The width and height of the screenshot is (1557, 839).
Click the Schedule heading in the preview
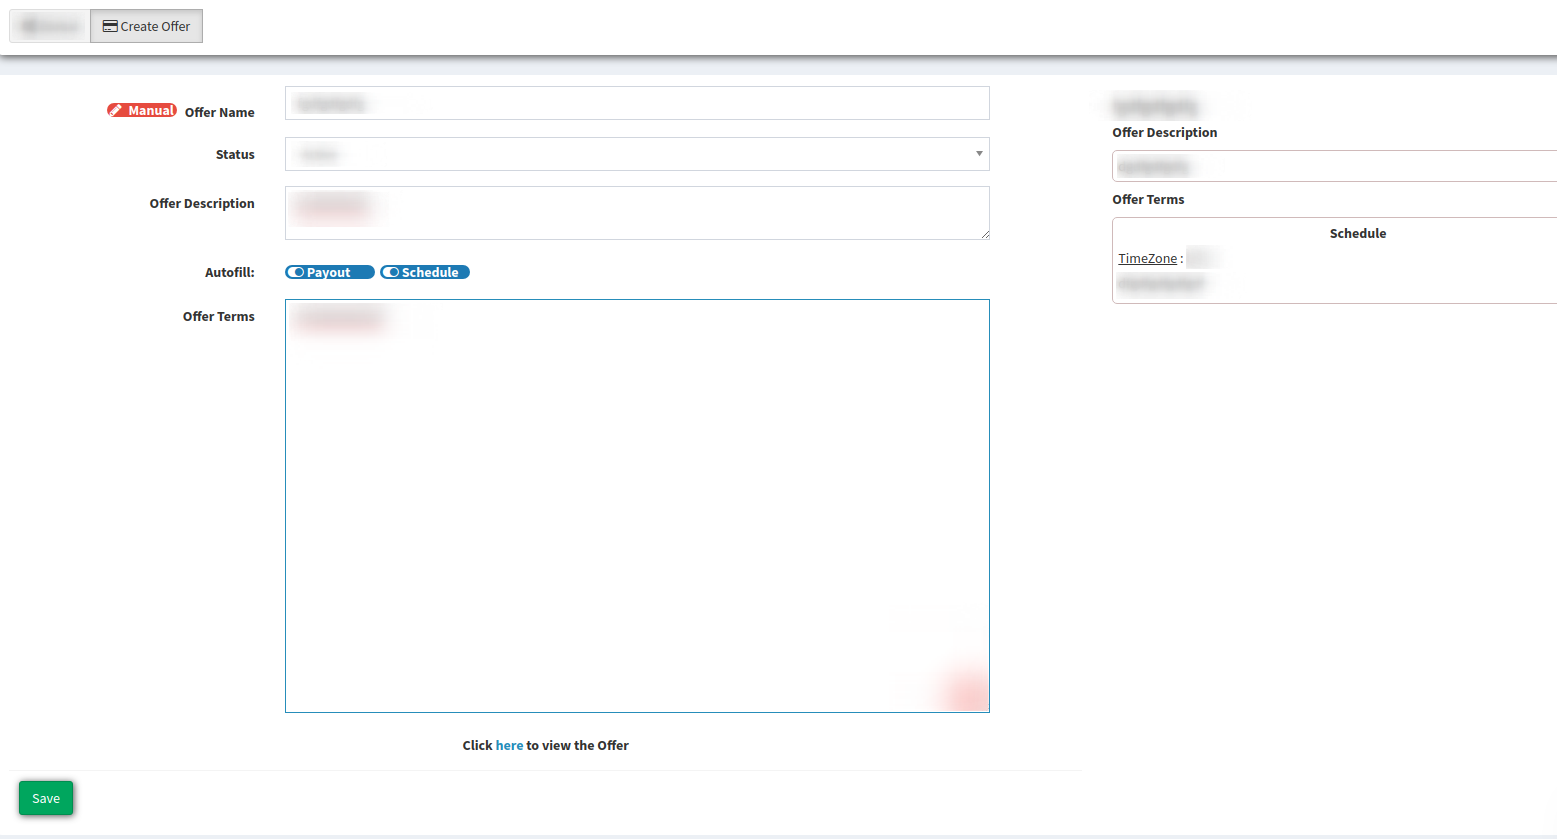[x=1357, y=233]
